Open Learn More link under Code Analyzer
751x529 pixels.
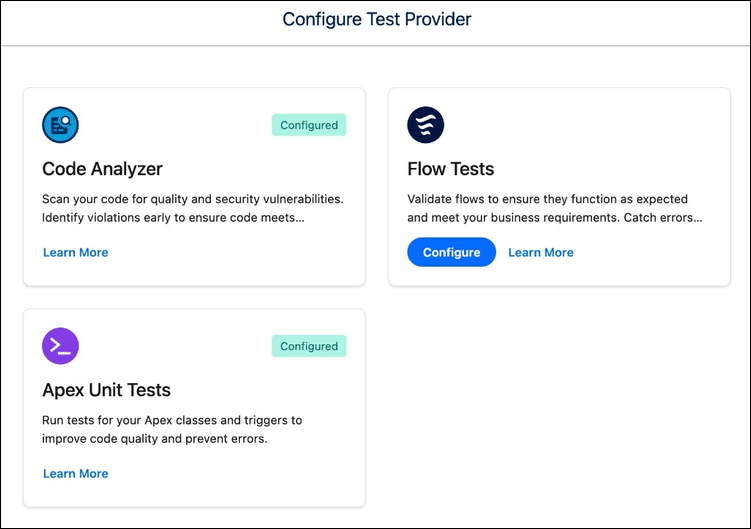tap(76, 253)
